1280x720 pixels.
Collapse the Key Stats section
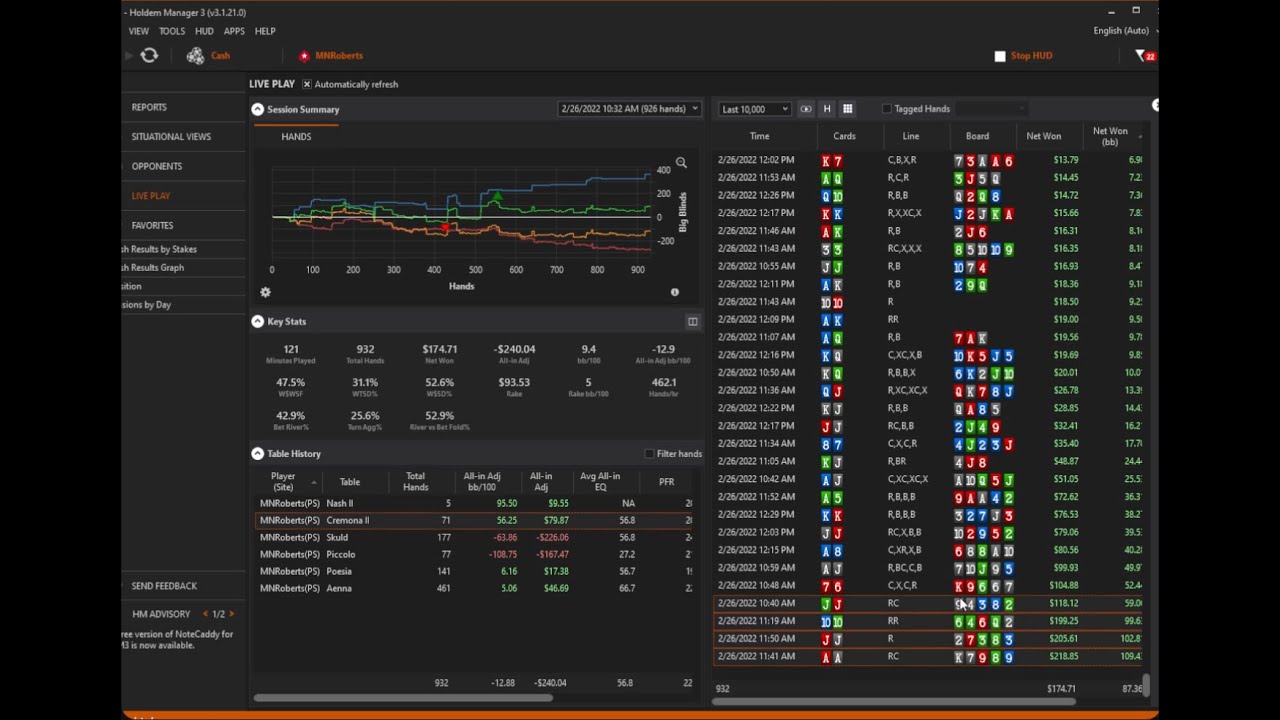[257, 322]
